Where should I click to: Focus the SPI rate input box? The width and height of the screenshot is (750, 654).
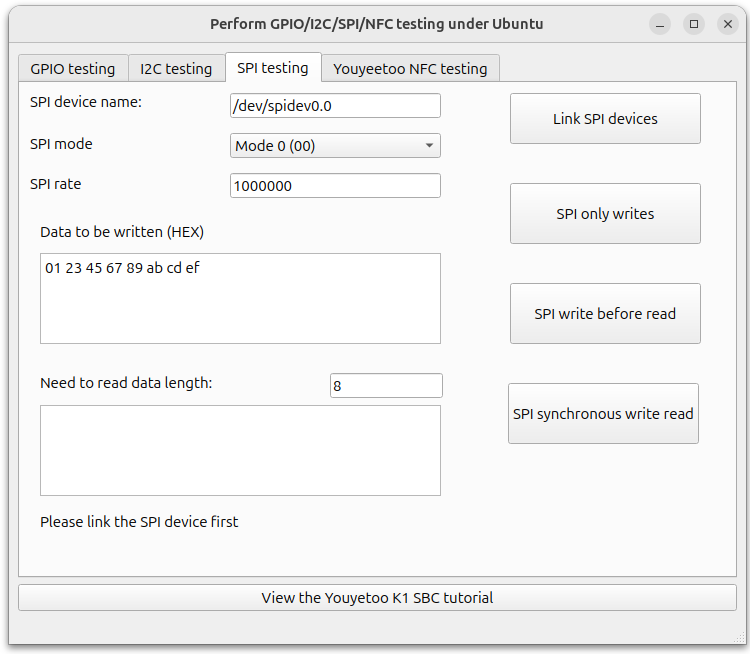pos(335,186)
